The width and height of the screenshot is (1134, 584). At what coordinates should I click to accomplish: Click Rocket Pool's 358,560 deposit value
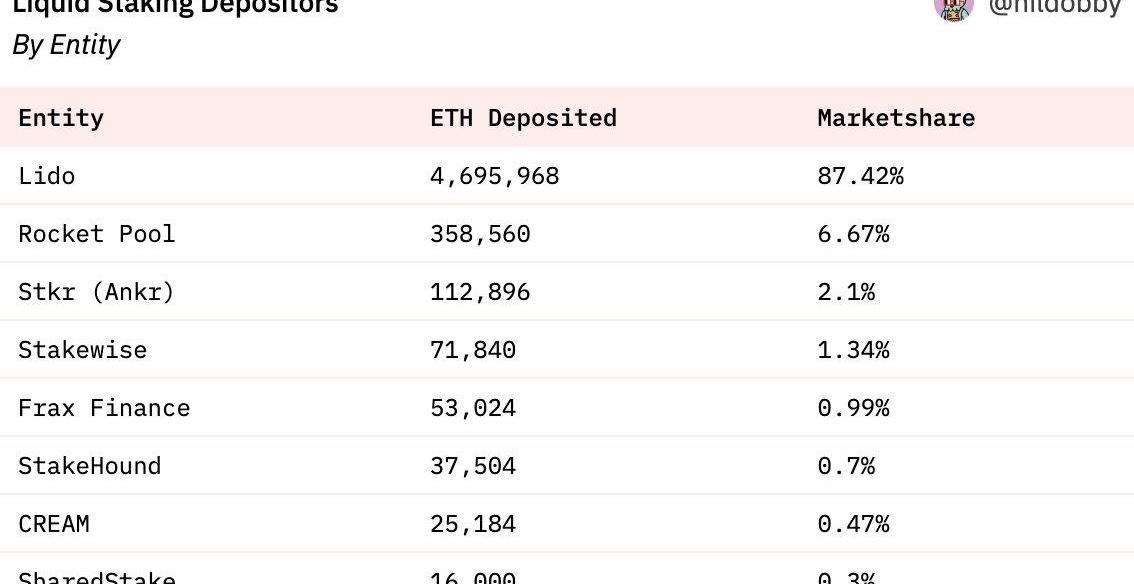point(480,234)
